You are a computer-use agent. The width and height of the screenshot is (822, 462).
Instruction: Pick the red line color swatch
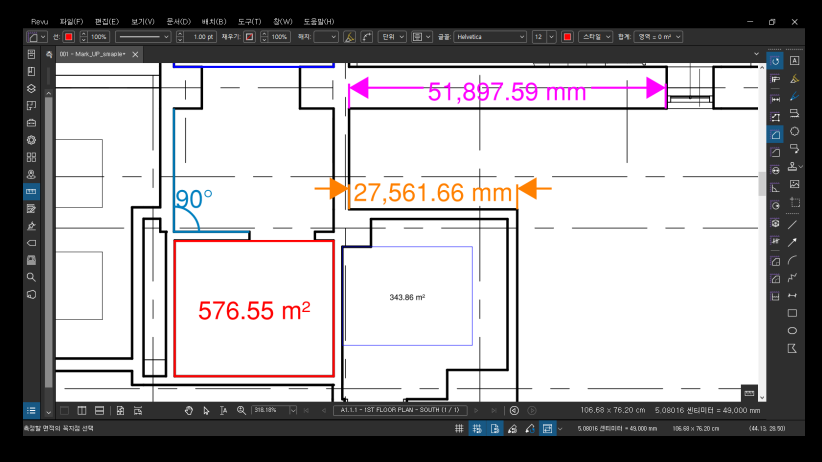69,37
